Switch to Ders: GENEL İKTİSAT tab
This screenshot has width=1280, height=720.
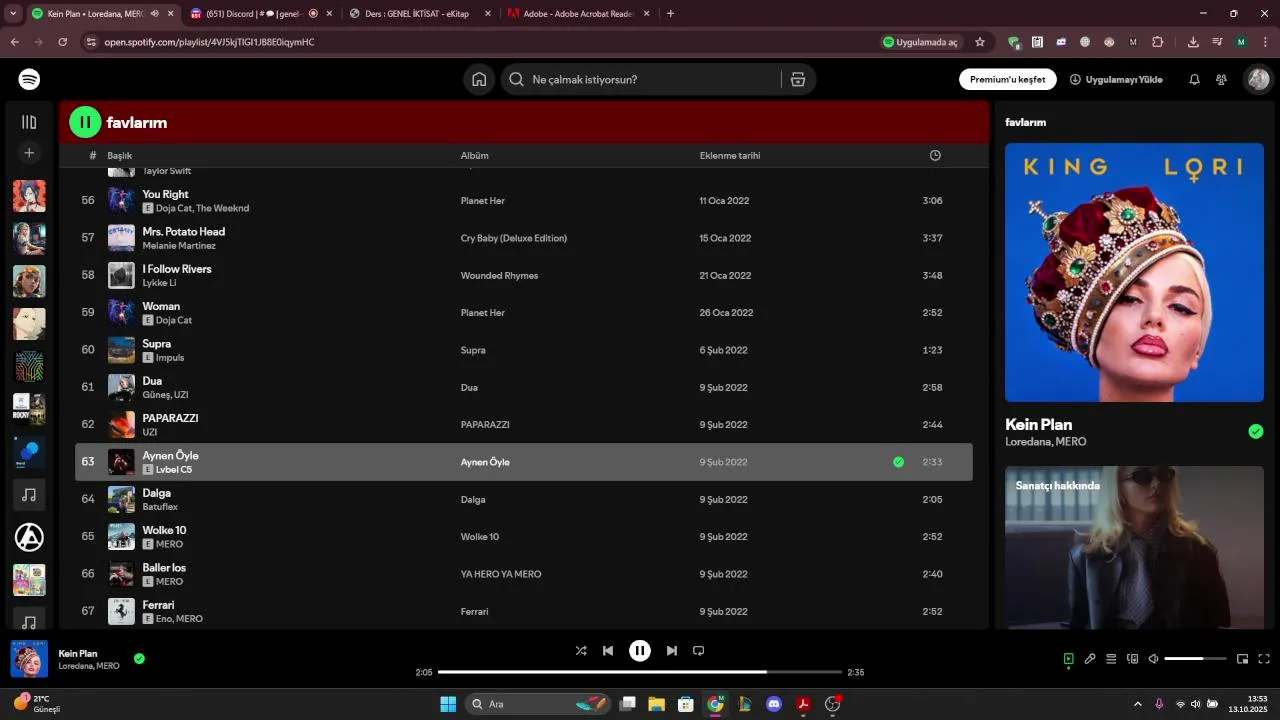click(x=420, y=14)
